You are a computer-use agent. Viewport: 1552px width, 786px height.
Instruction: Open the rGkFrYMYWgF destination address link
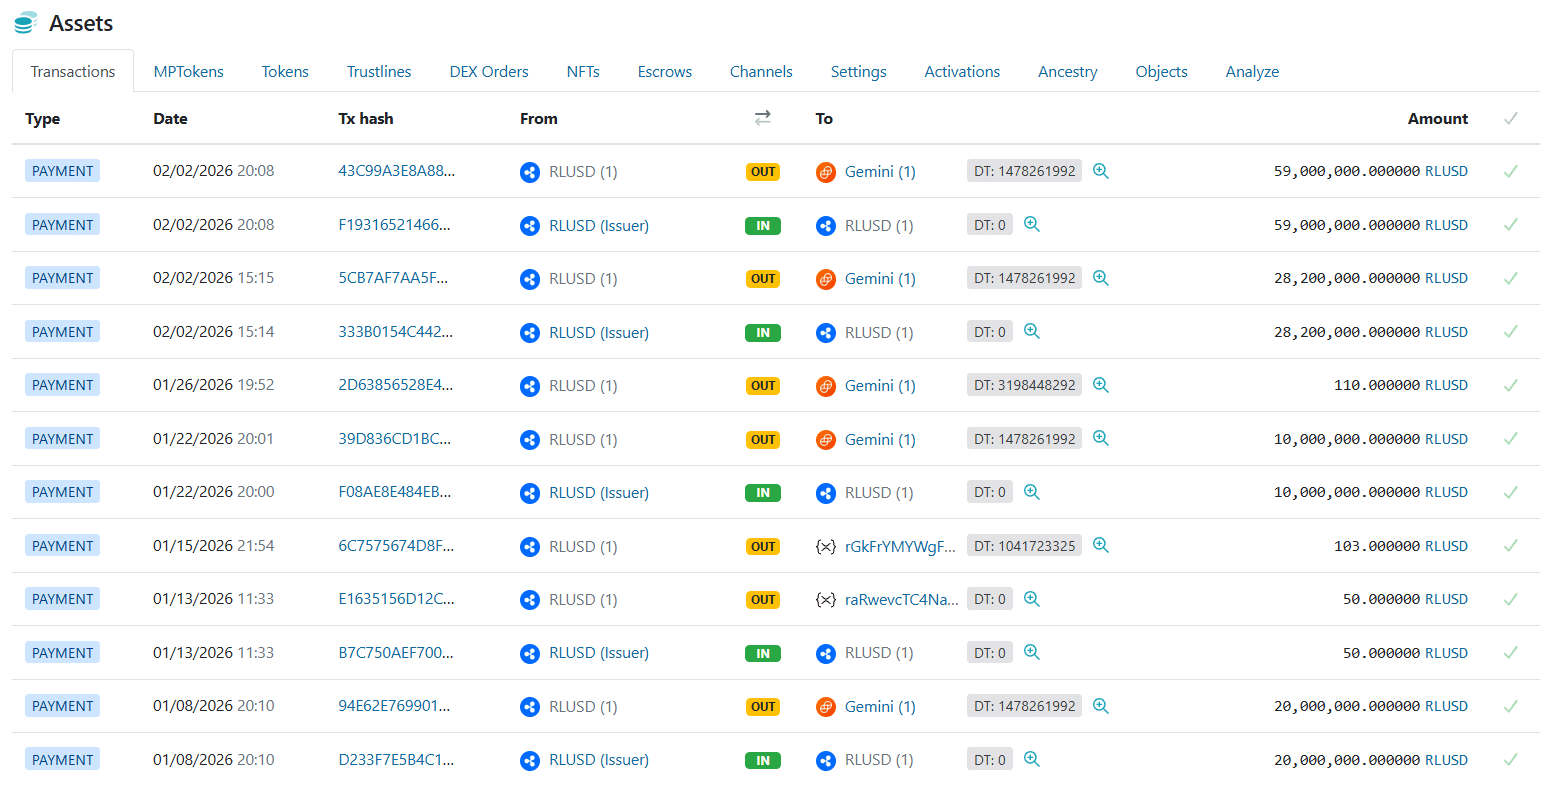(x=900, y=546)
